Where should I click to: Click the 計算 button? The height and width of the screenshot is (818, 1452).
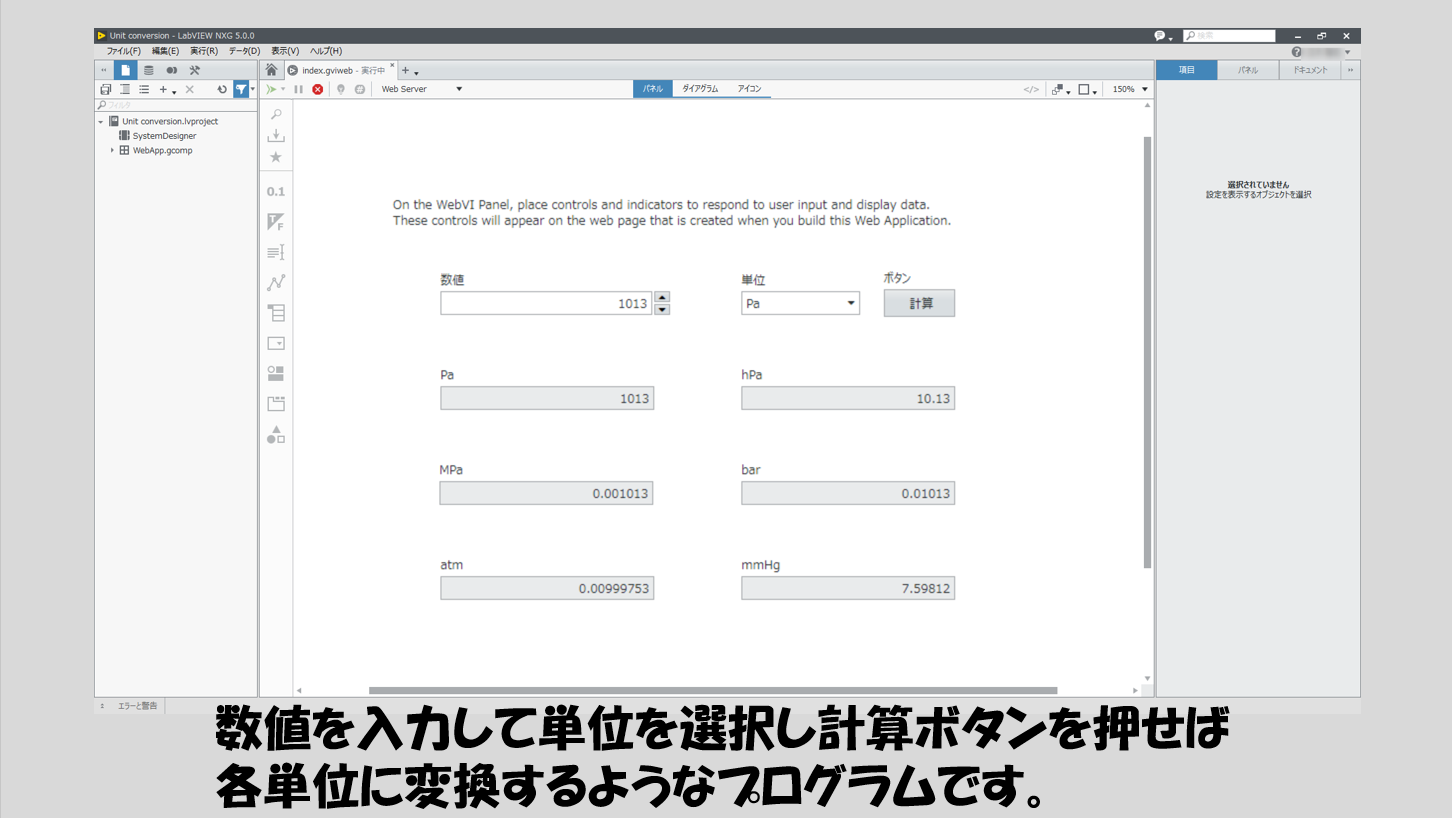(x=919, y=303)
